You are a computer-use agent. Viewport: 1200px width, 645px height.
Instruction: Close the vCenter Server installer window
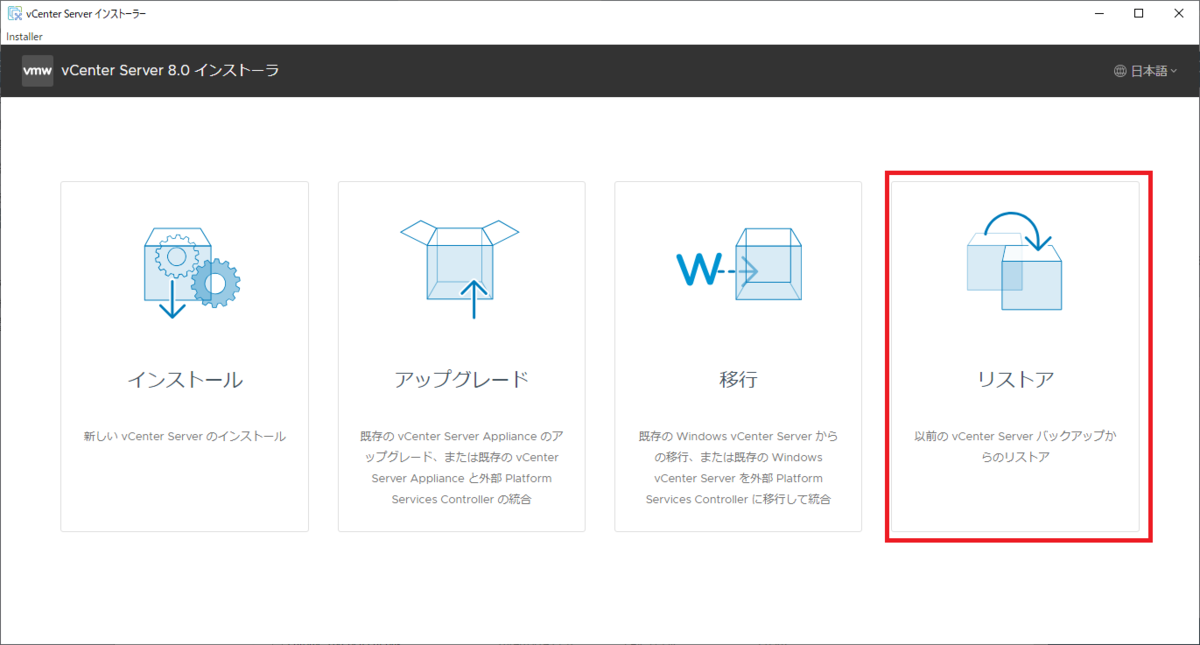[x=1180, y=14]
